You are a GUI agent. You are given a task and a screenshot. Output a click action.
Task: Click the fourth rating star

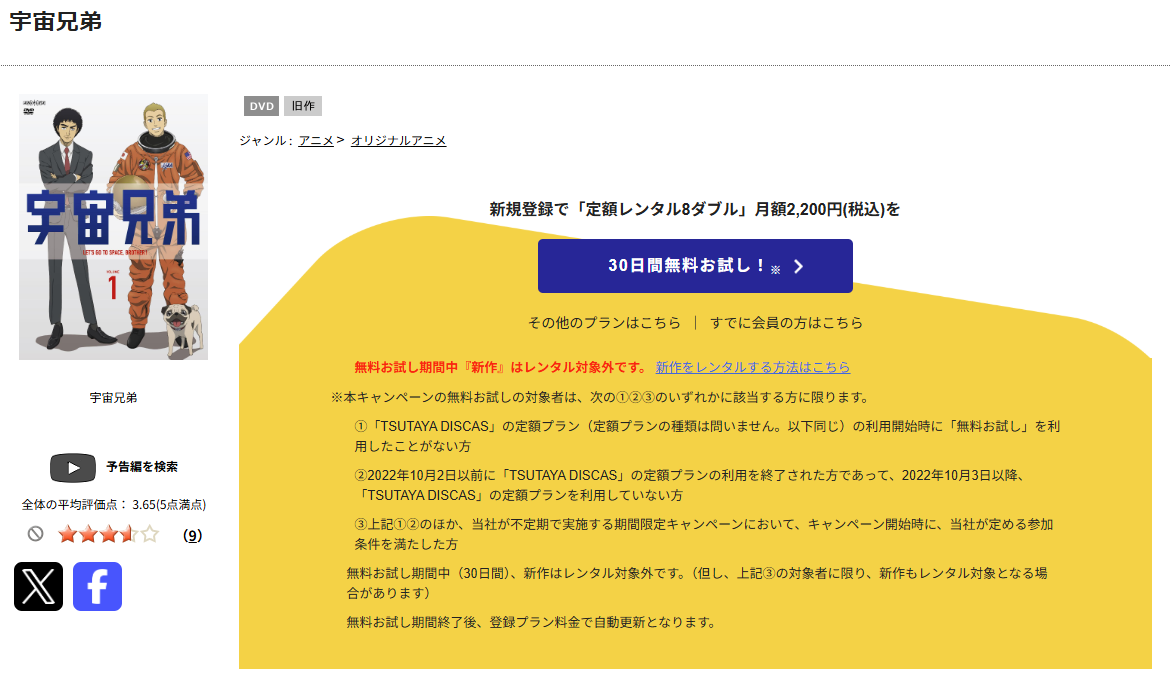[128, 534]
